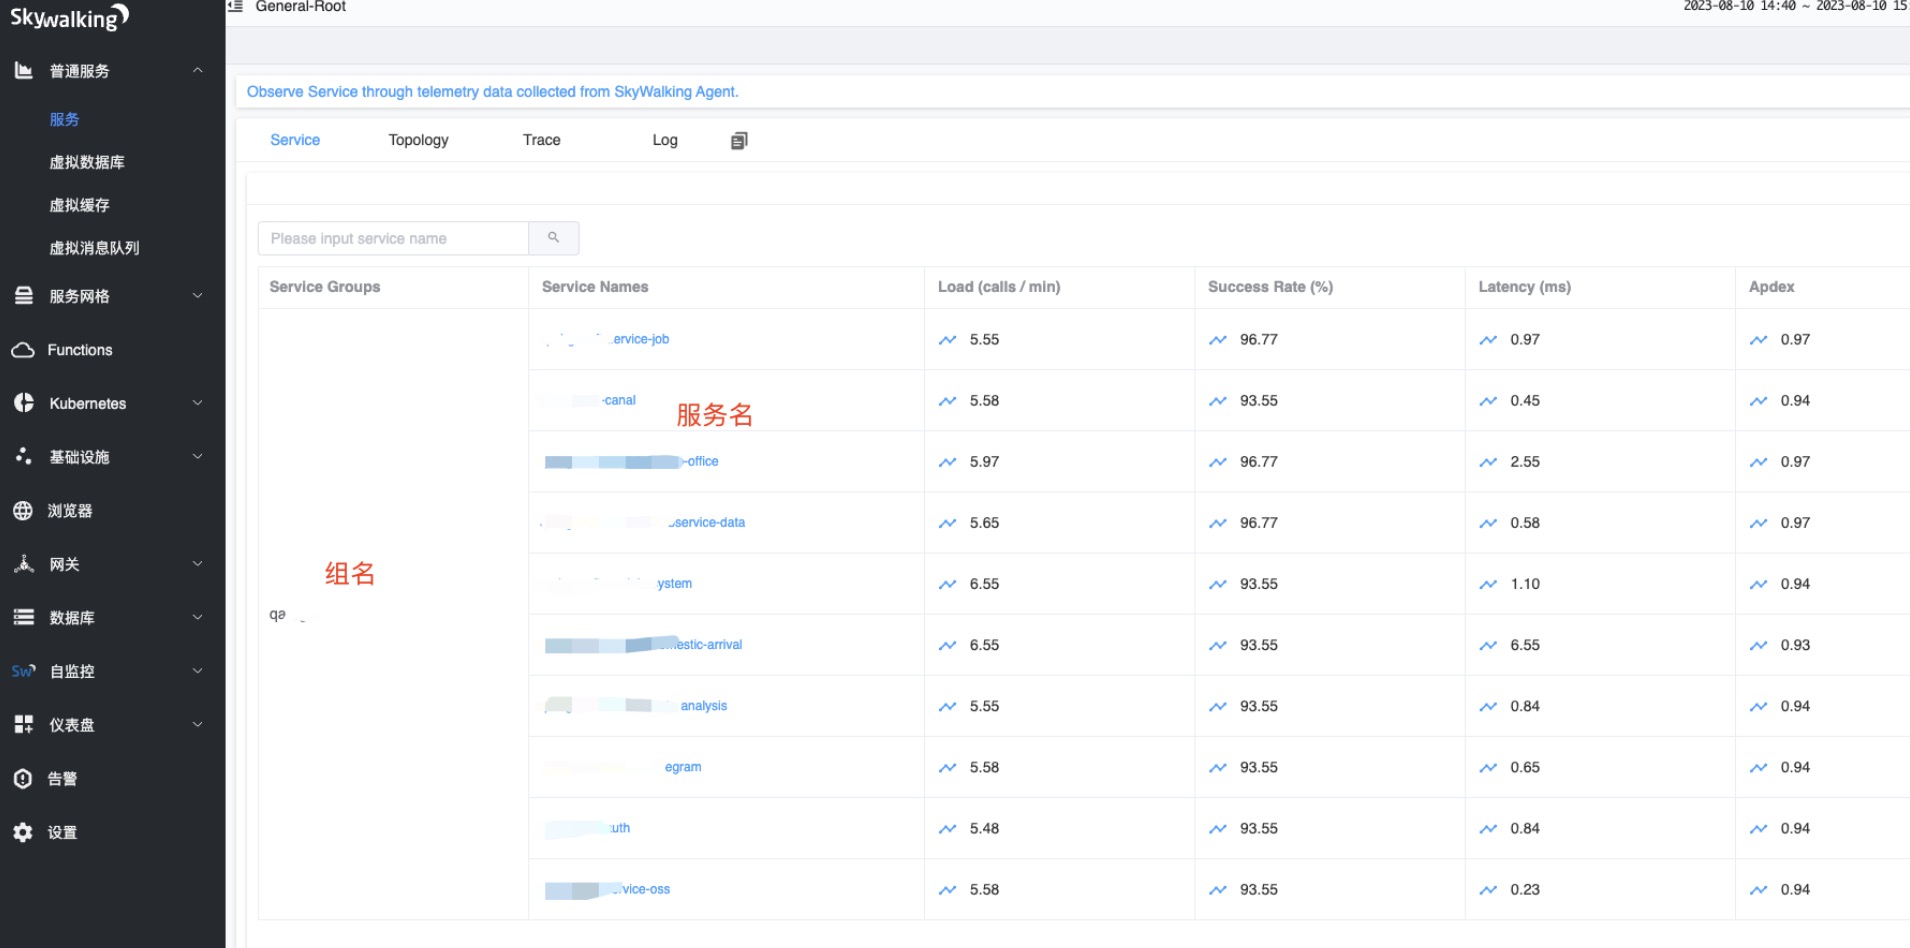Select 虚拟数据库 in the sidebar
This screenshot has height=948, width=1910.
pyautogui.click(x=87, y=162)
